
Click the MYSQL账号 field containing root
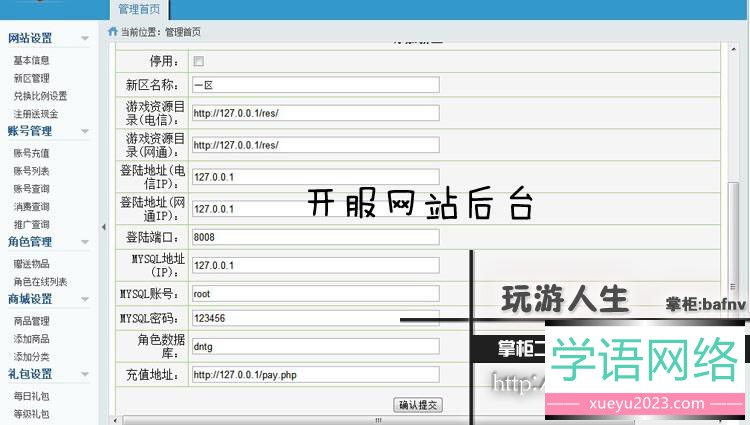pos(314,294)
